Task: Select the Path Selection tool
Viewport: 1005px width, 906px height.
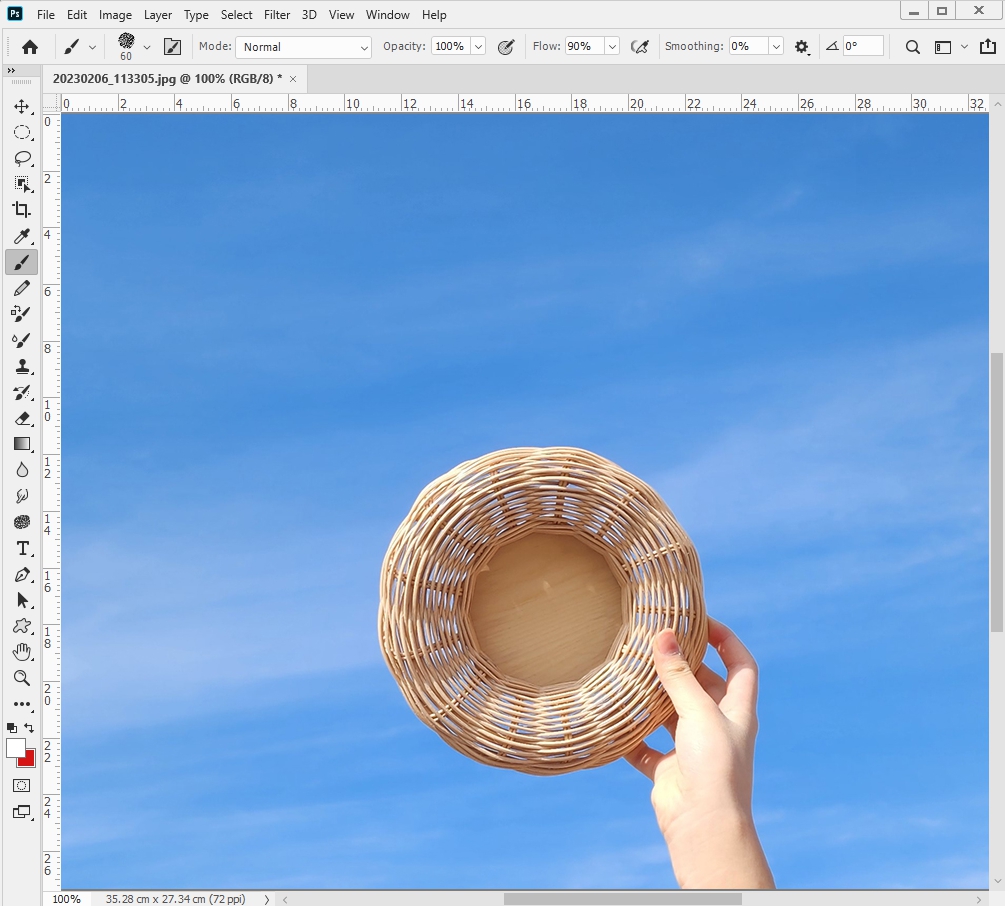Action: pyautogui.click(x=22, y=600)
